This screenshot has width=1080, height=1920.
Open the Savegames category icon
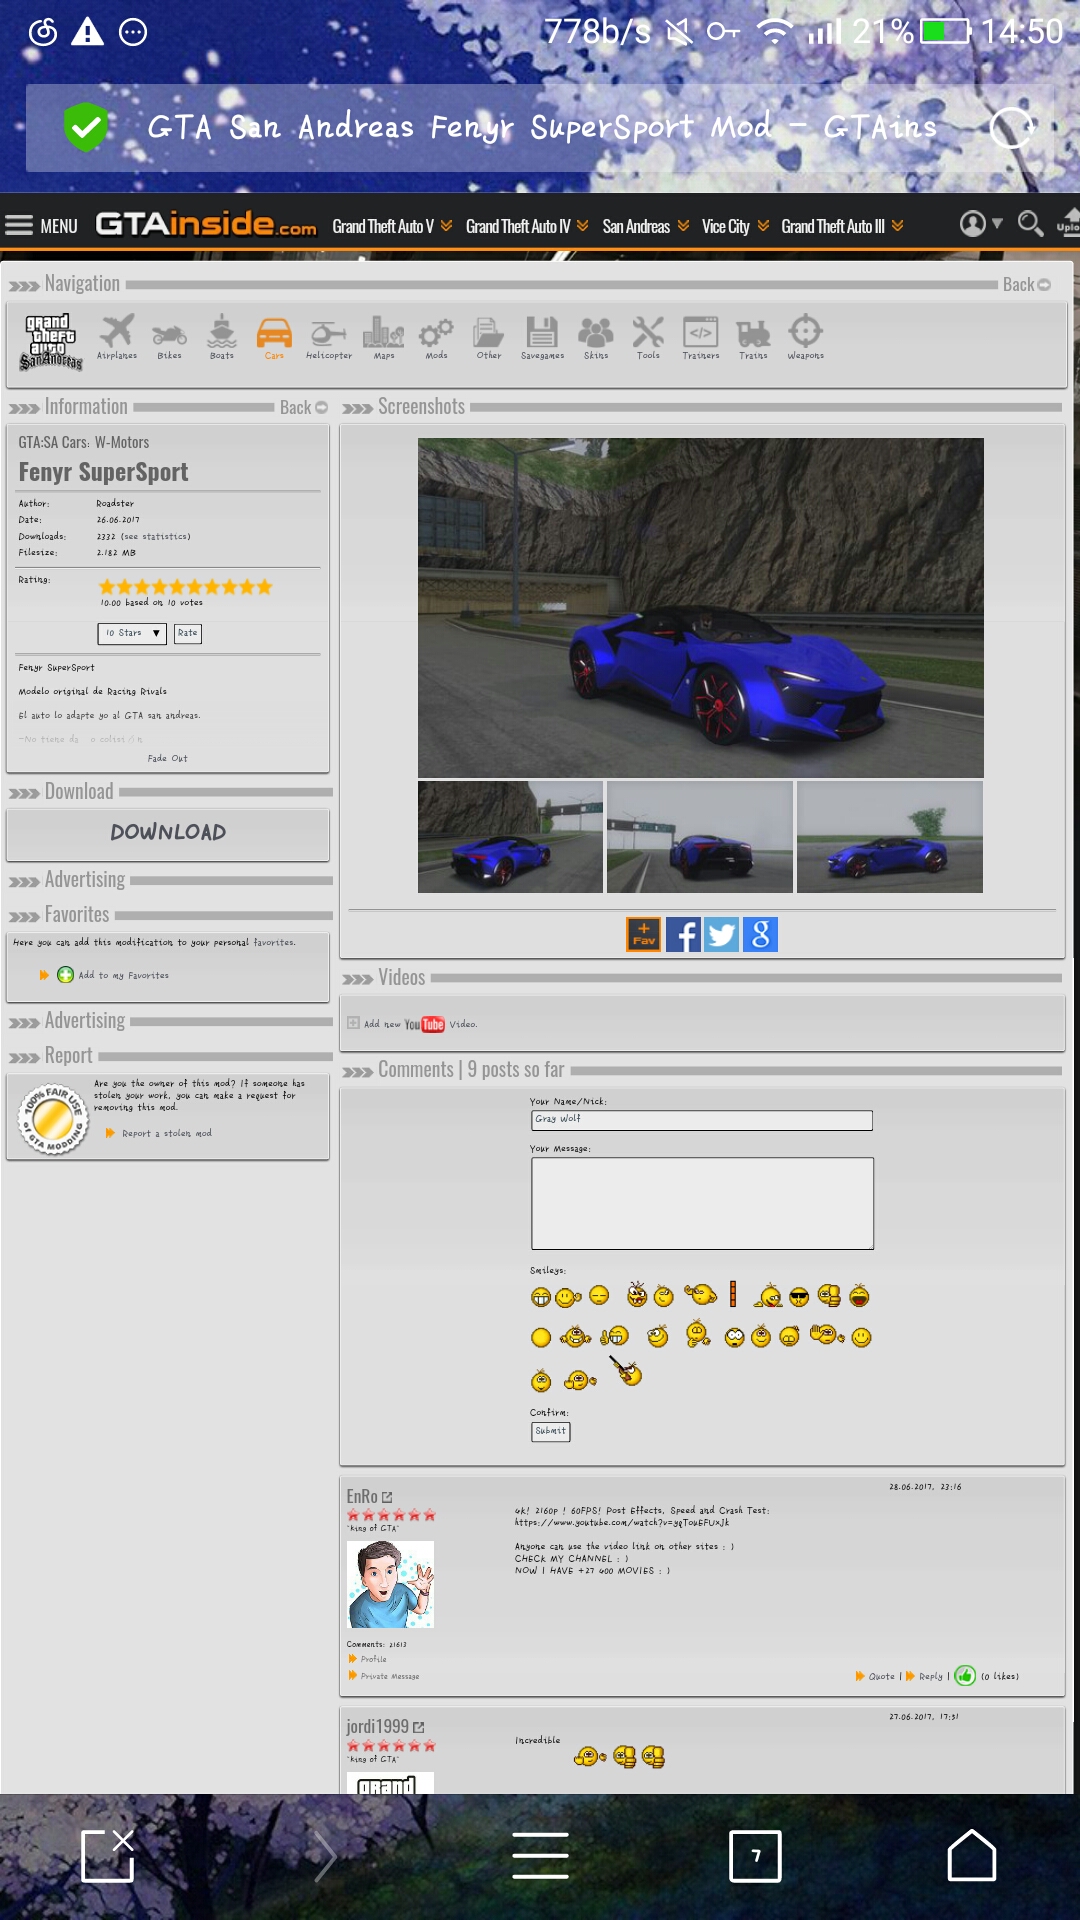point(542,337)
